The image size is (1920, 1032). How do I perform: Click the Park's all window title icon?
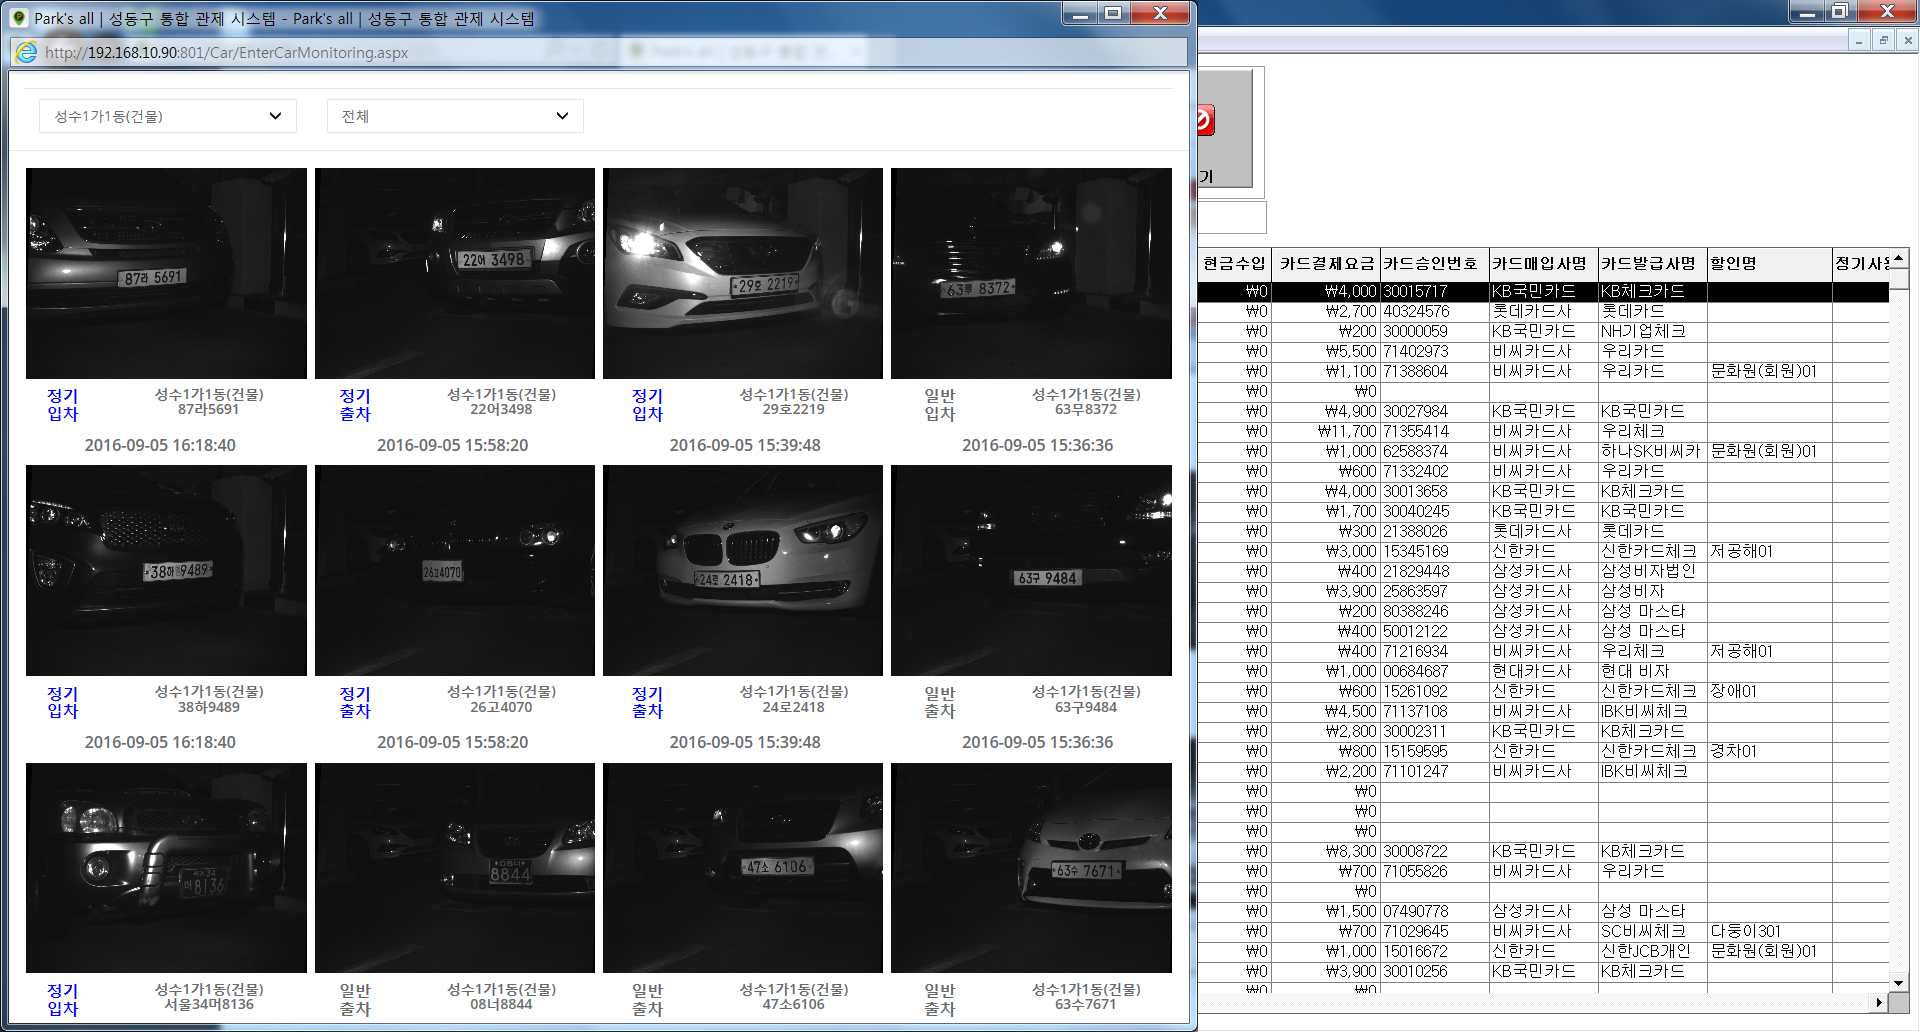[18, 18]
